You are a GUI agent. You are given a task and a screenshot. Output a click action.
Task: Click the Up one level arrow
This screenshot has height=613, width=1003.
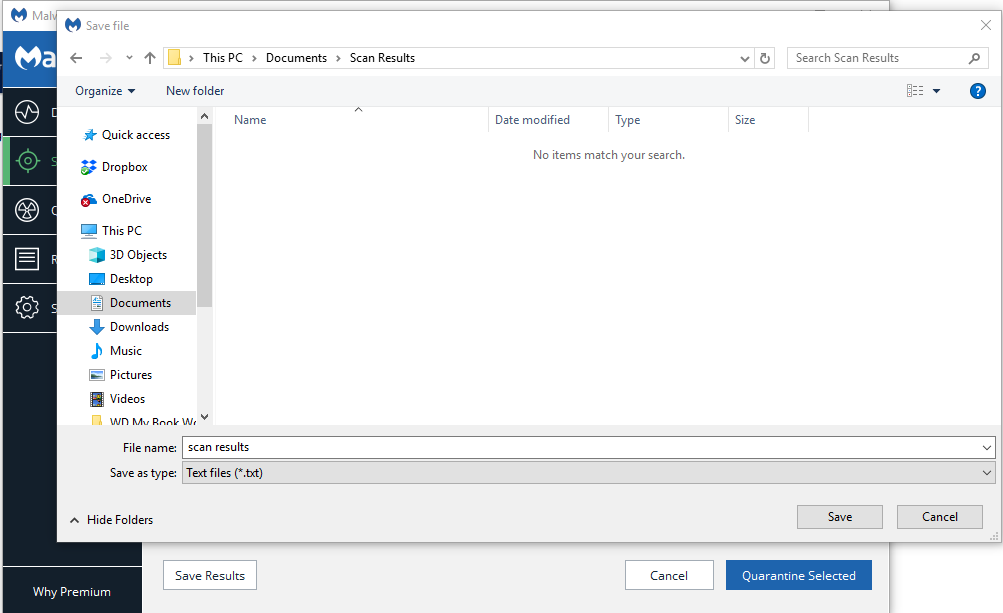tap(149, 58)
